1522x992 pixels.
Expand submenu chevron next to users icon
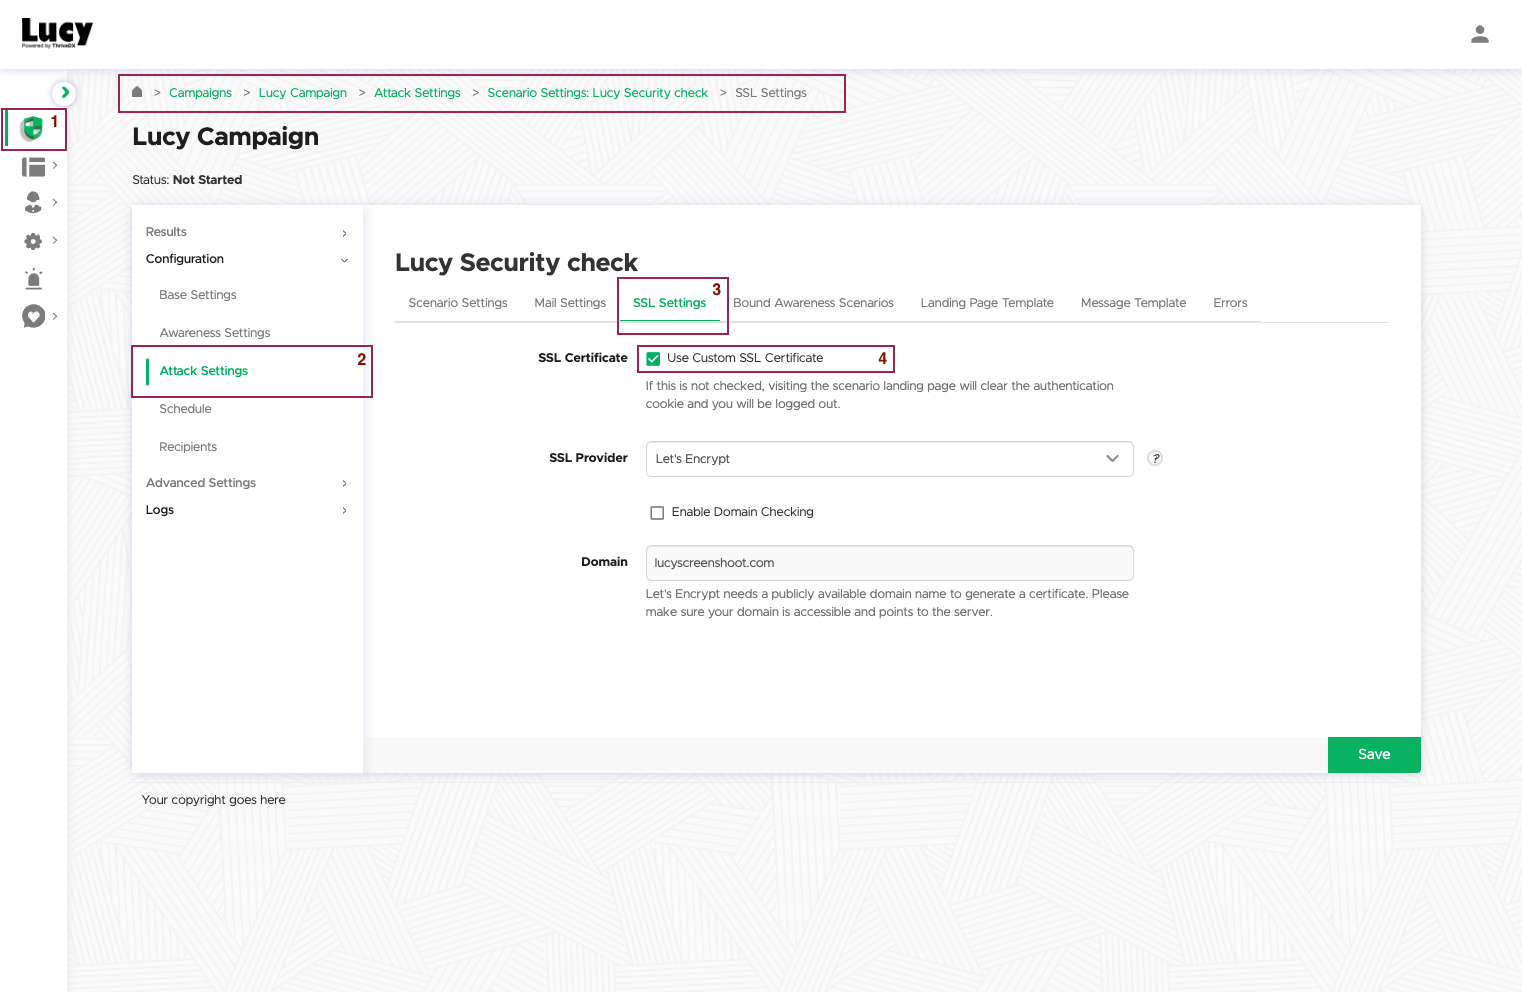click(55, 202)
